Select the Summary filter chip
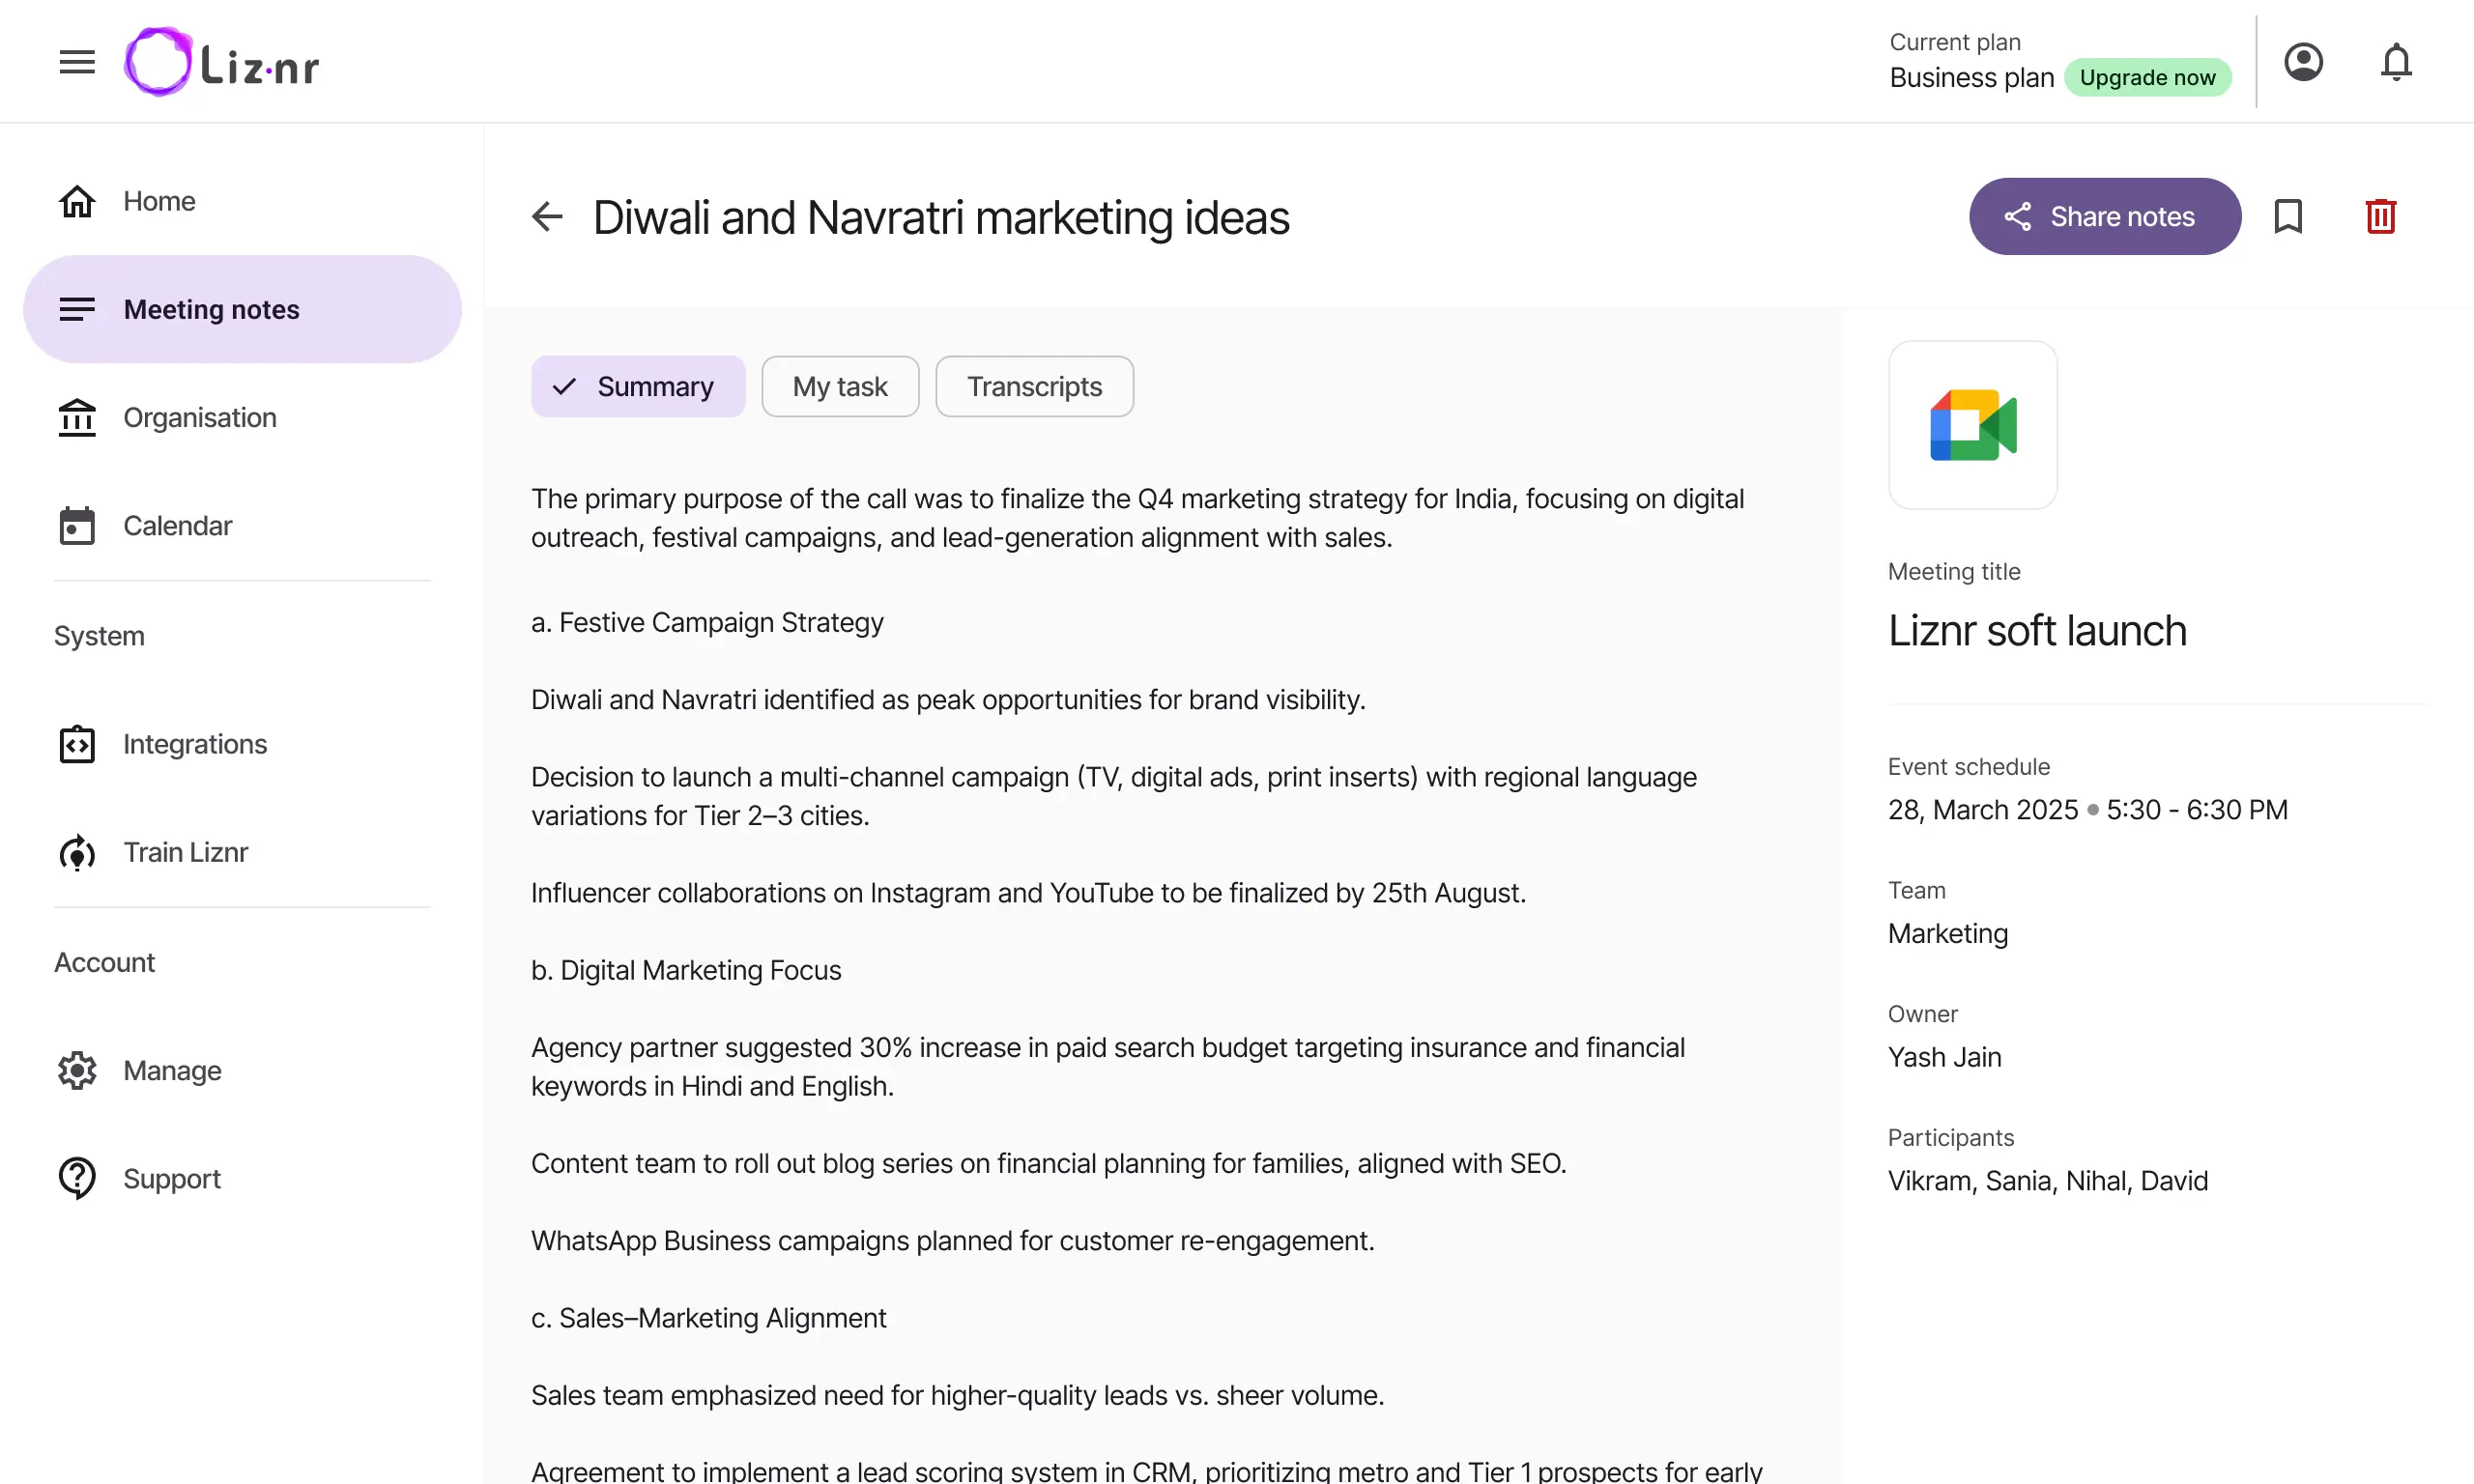The height and width of the screenshot is (1484, 2474). coord(638,386)
